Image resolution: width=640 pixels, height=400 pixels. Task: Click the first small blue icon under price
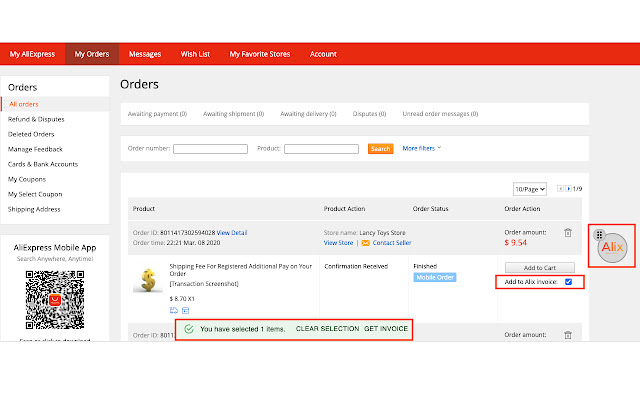[173, 310]
